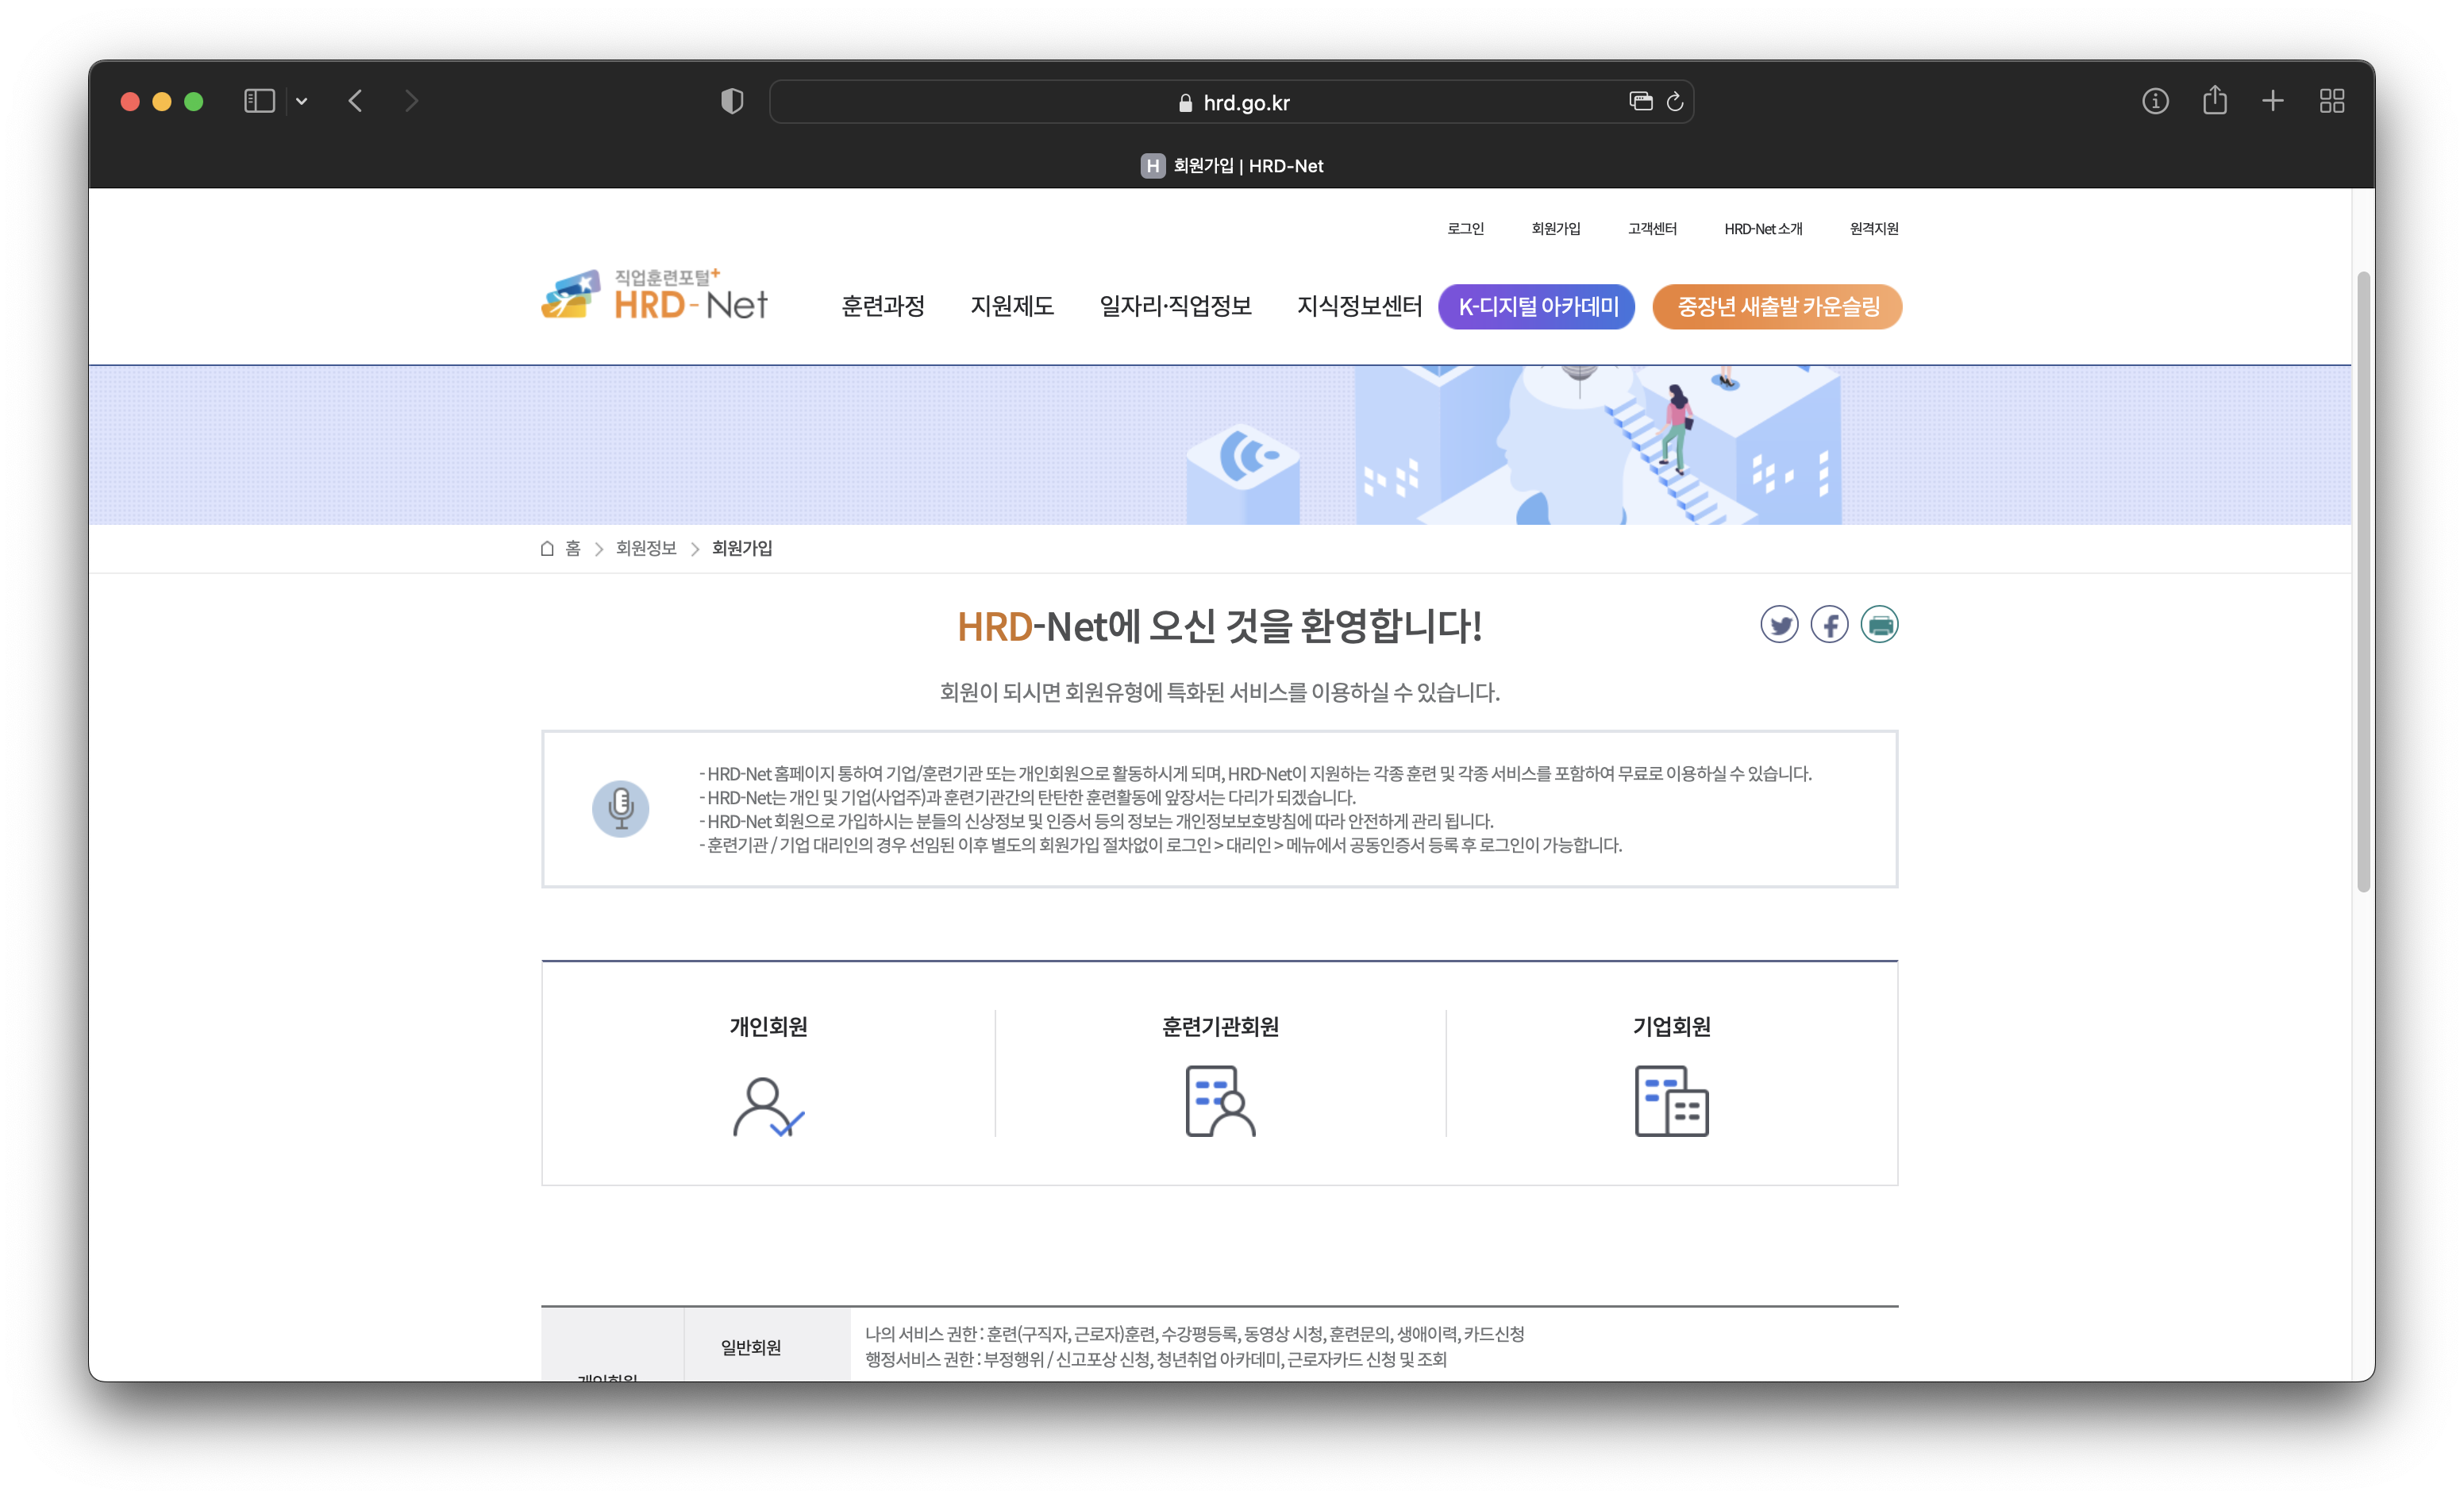The image size is (2464, 1499).
Task: Open the 지식정보센터 menu
Action: (x=1358, y=306)
